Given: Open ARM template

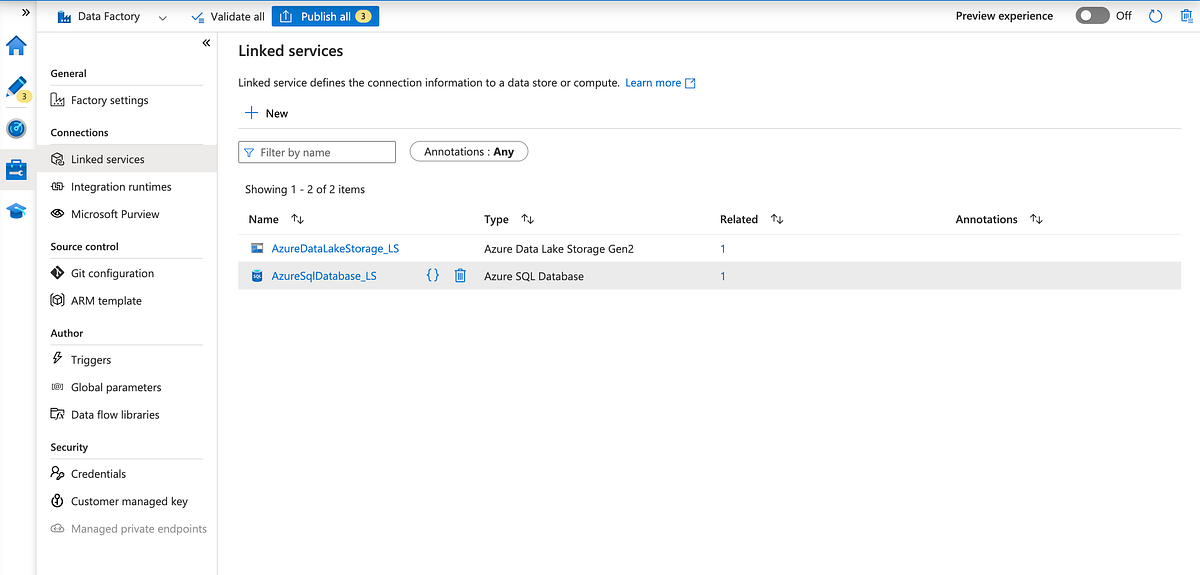Looking at the screenshot, I should pos(106,301).
